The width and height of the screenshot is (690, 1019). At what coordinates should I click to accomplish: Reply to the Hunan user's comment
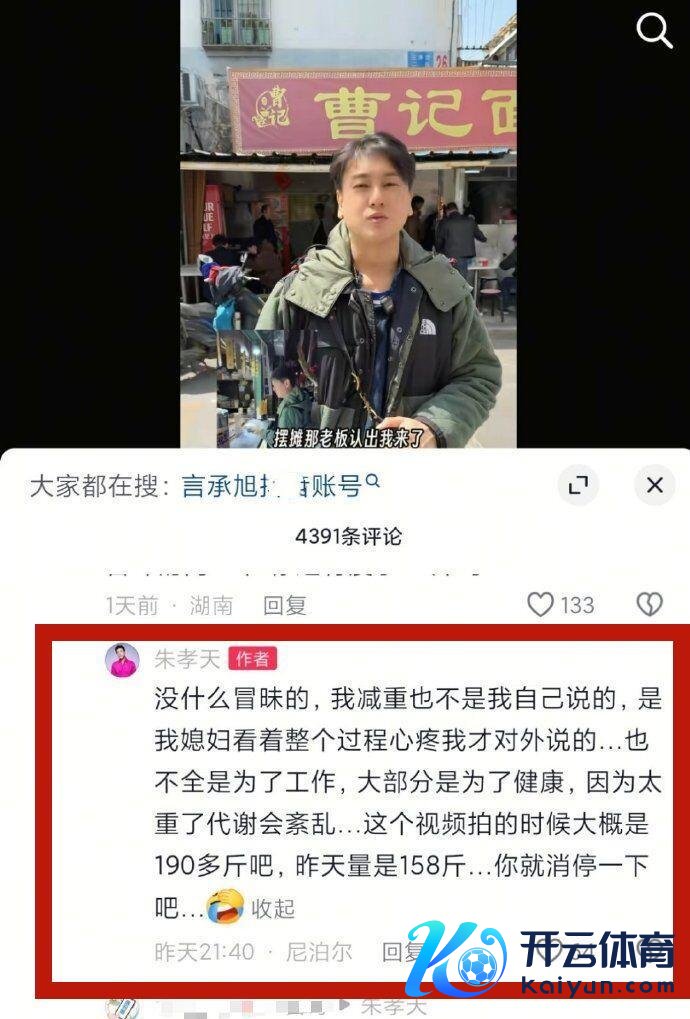click(x=284, y=606)
